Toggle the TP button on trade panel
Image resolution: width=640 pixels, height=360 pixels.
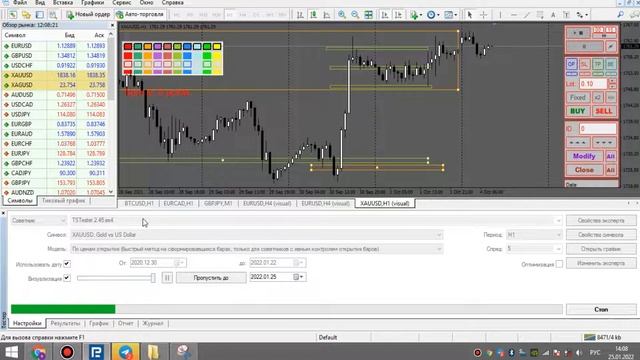(x=598, y=64)
